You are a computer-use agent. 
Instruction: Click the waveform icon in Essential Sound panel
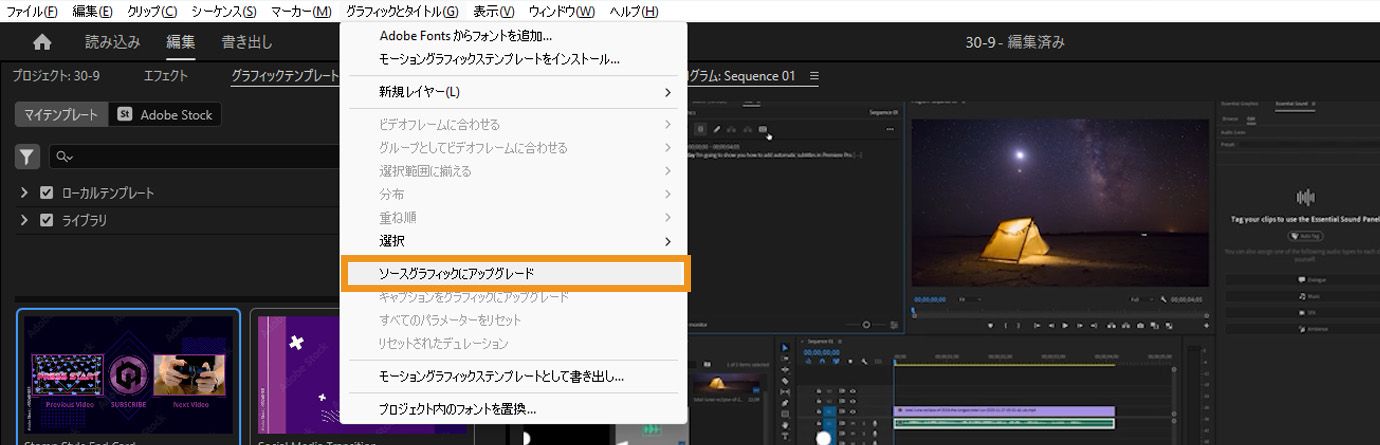1305,197
